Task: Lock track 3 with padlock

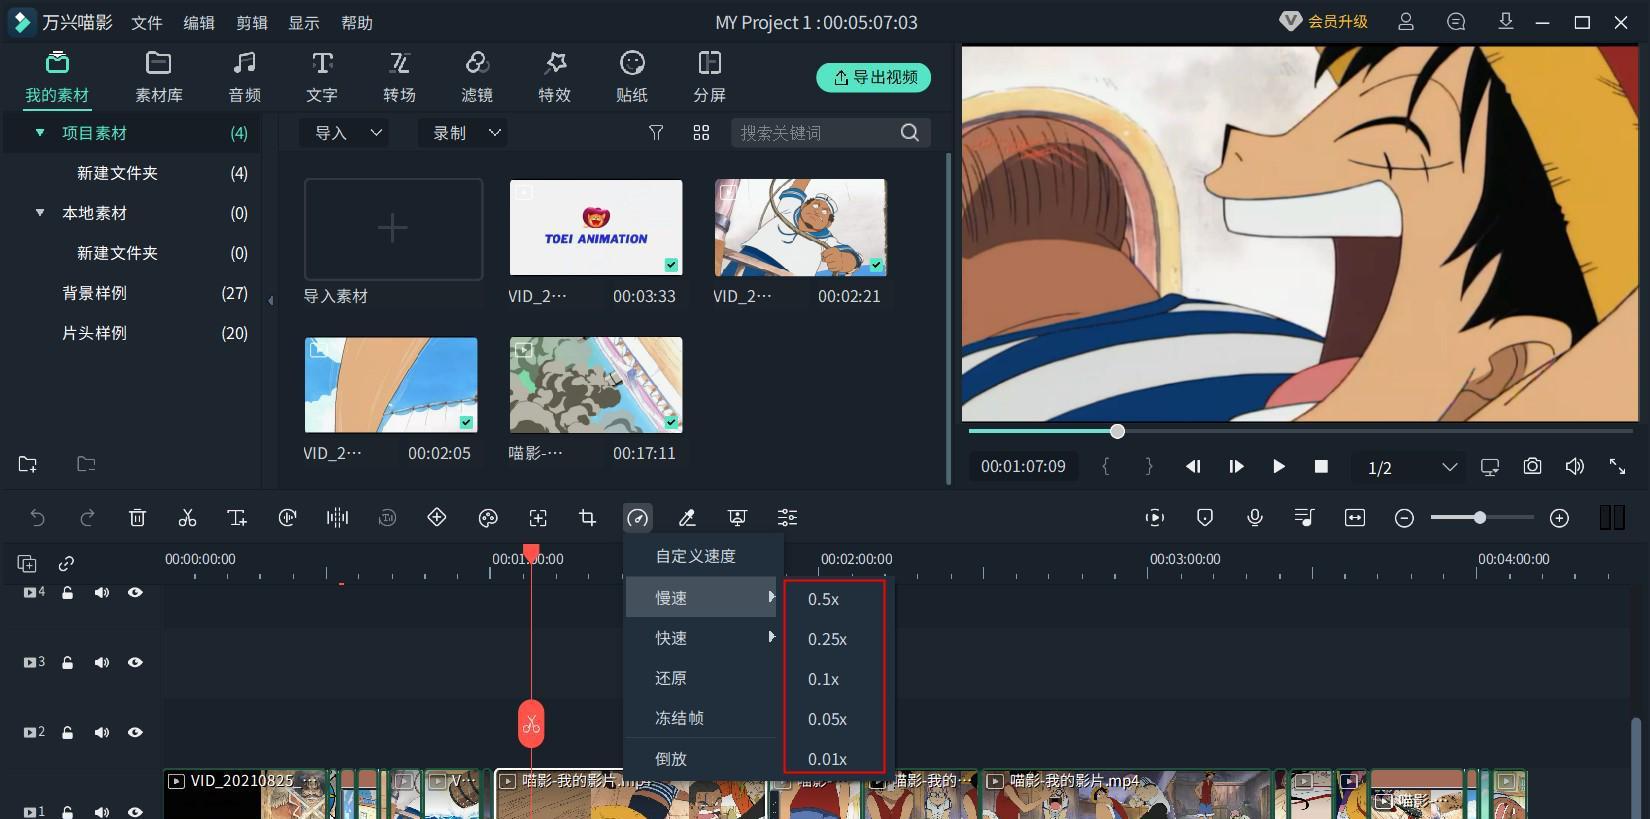Action: tap(68, 662)
